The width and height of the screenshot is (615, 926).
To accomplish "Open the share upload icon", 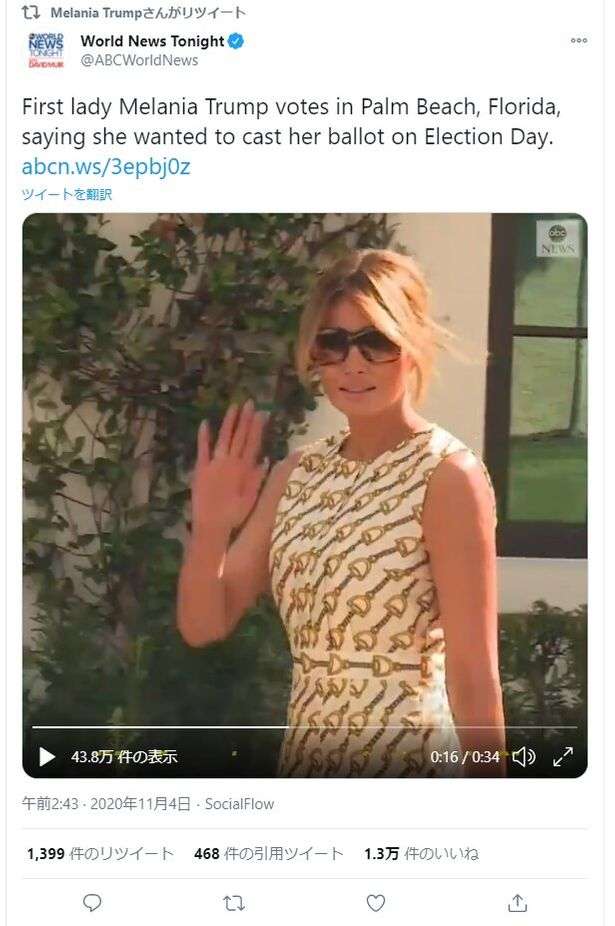I will coord(518,902).
